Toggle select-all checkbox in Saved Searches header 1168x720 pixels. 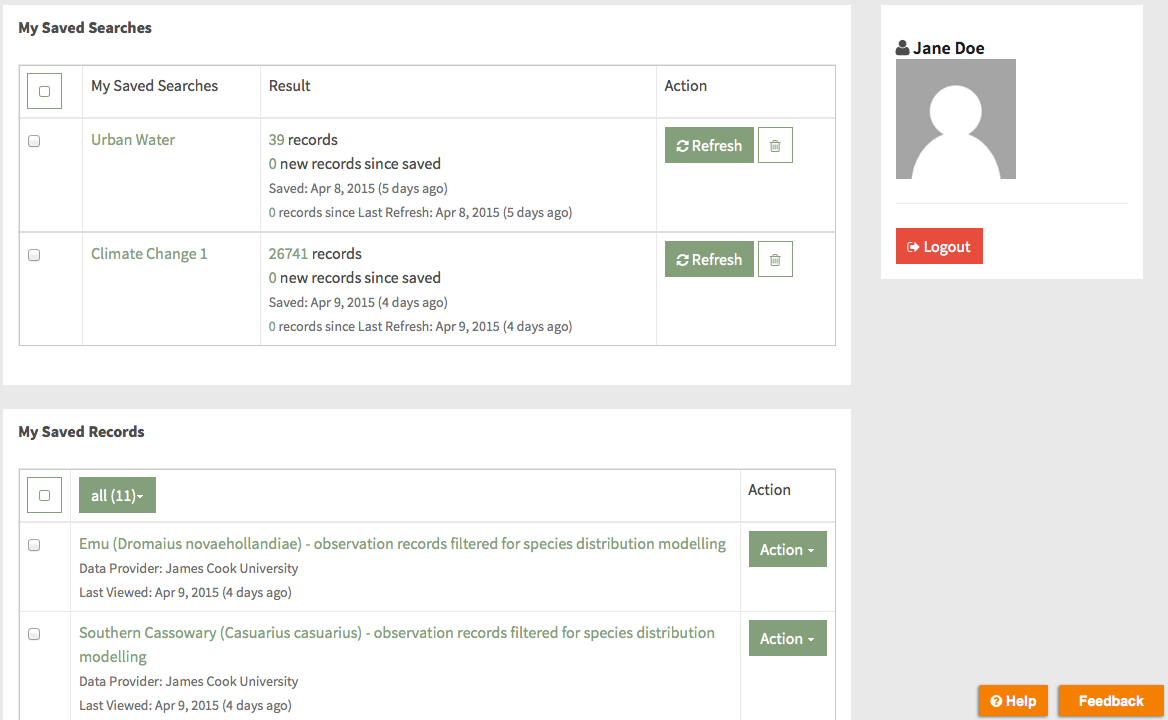tap(44, 92)
